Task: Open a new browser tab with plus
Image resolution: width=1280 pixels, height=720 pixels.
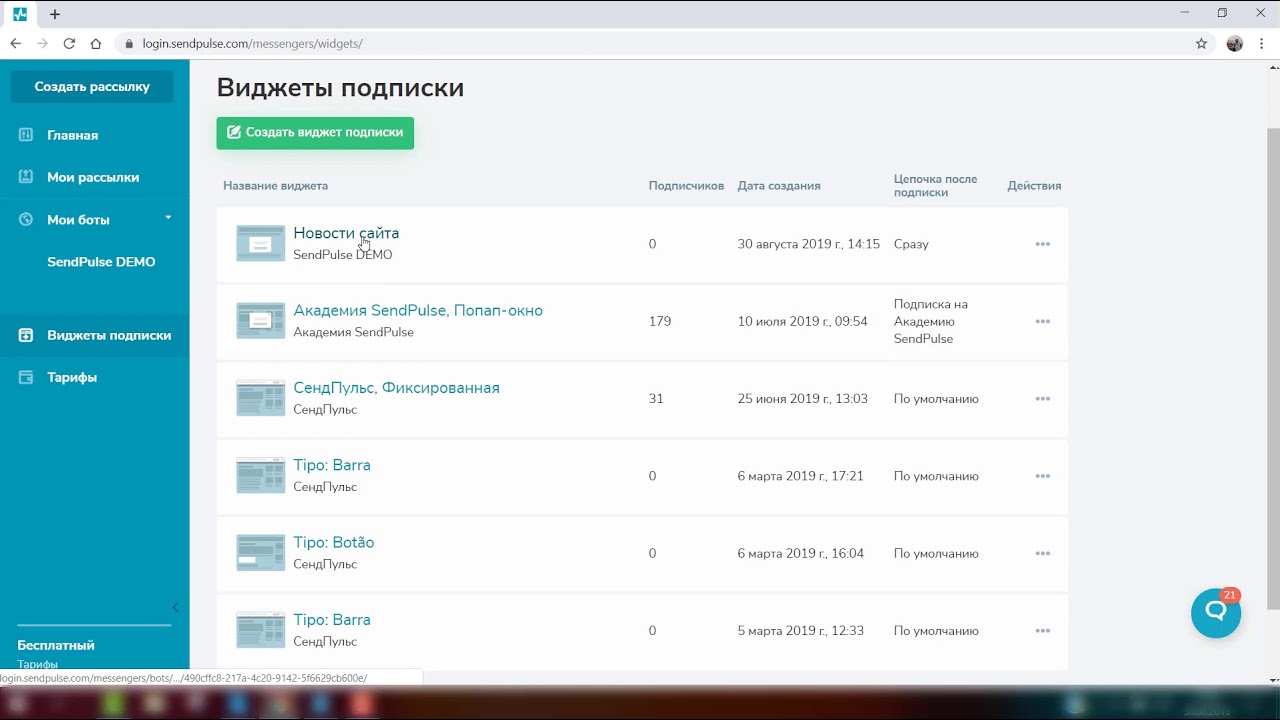Action: [x=55, y=14]
